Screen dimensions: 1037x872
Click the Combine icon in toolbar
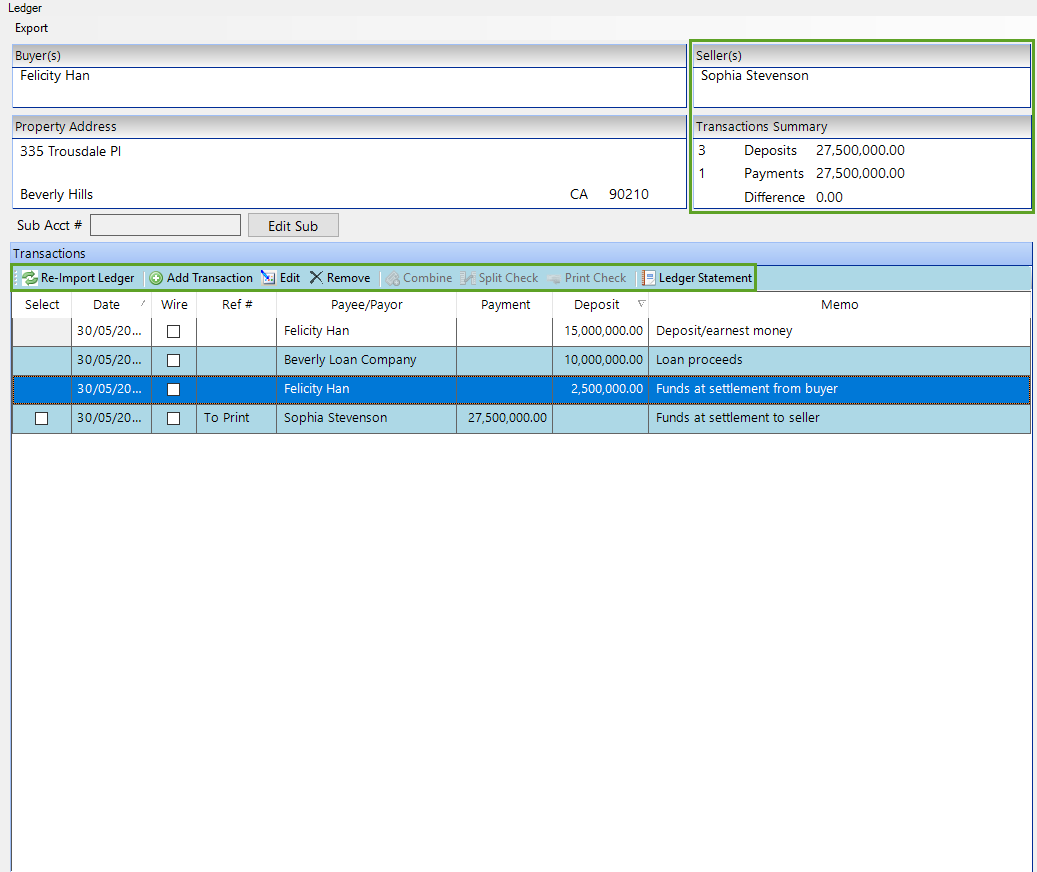393,278
